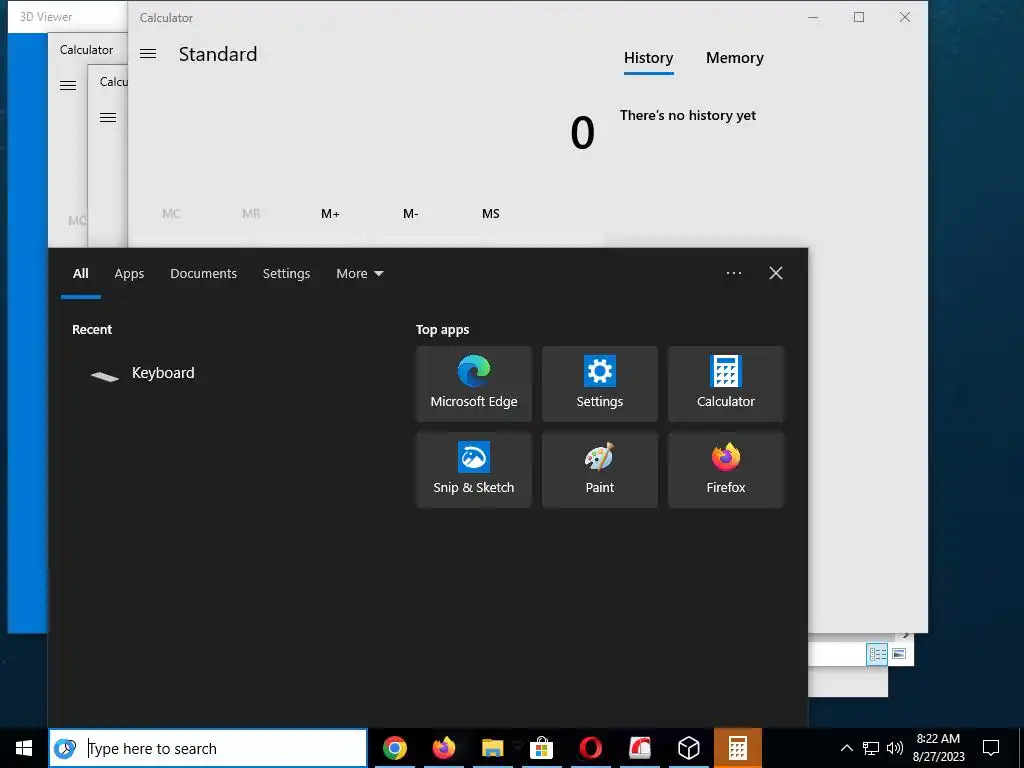Image resolution: width=1024 pixels, height=768 pixels.
Task: Select the Documents search filter tab
Action: click(203, 274)
